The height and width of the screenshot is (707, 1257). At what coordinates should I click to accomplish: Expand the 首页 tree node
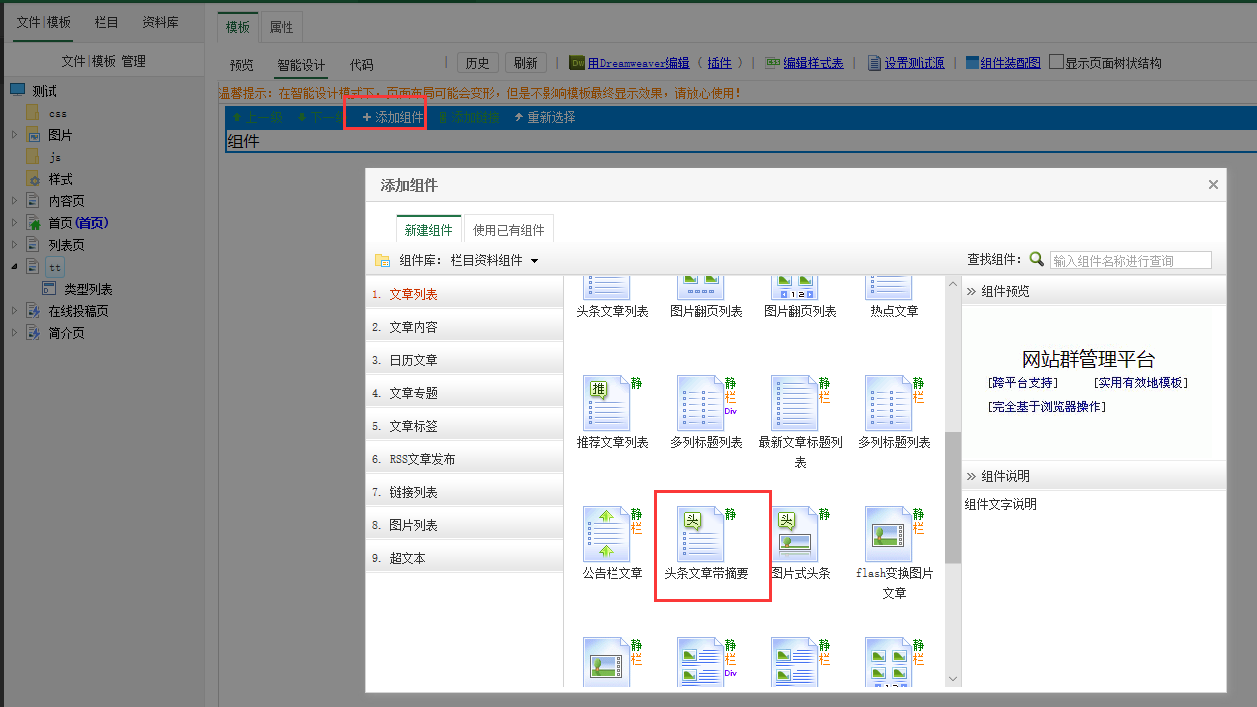pyautogui.click(x=14, y=223)
